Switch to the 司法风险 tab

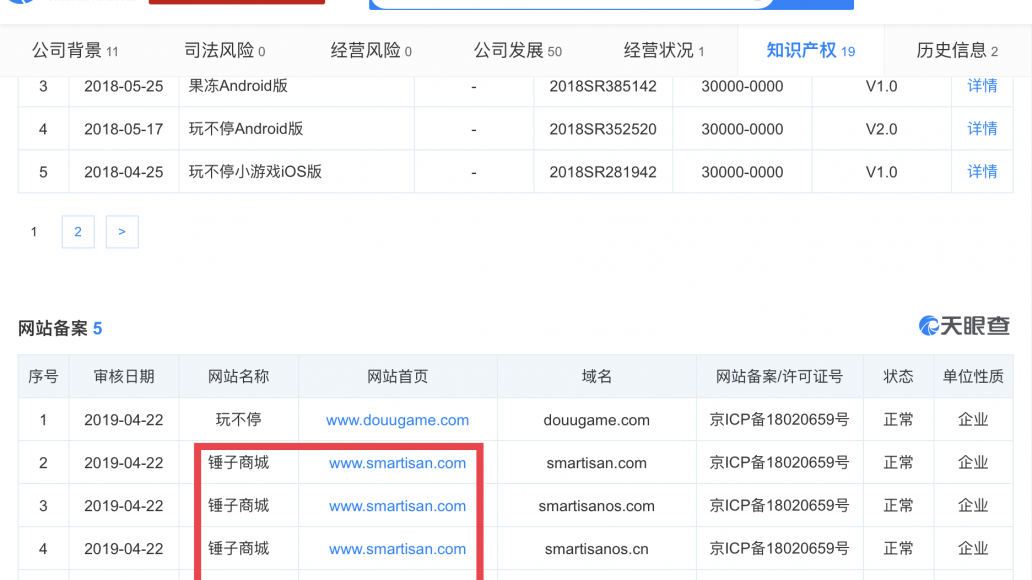(225, 51)
